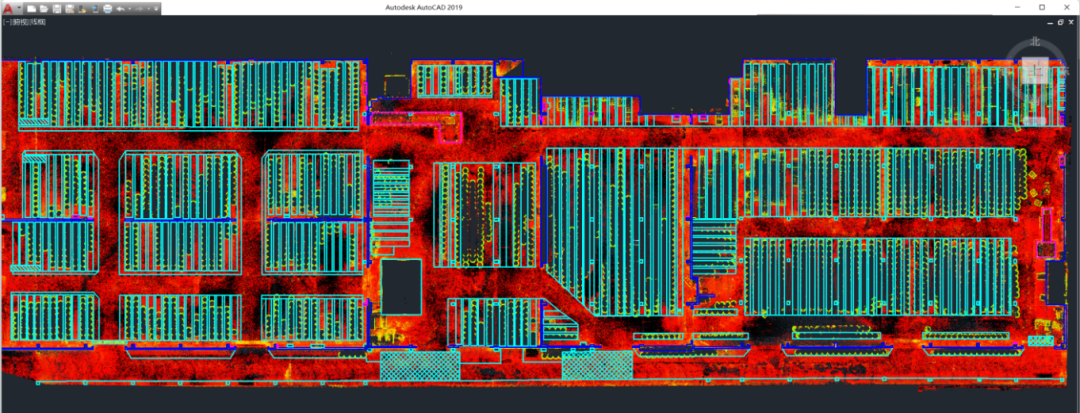Click the ViewCube top face
This screenshot has width=1080, height=413.
point(1035,70)
